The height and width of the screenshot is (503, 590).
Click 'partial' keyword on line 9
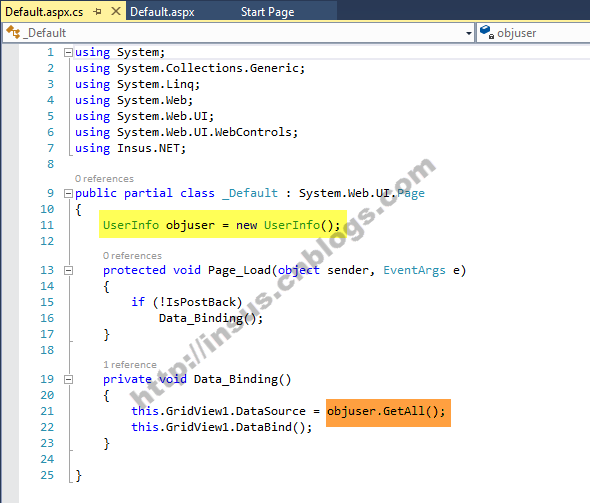tap(148, 193)
